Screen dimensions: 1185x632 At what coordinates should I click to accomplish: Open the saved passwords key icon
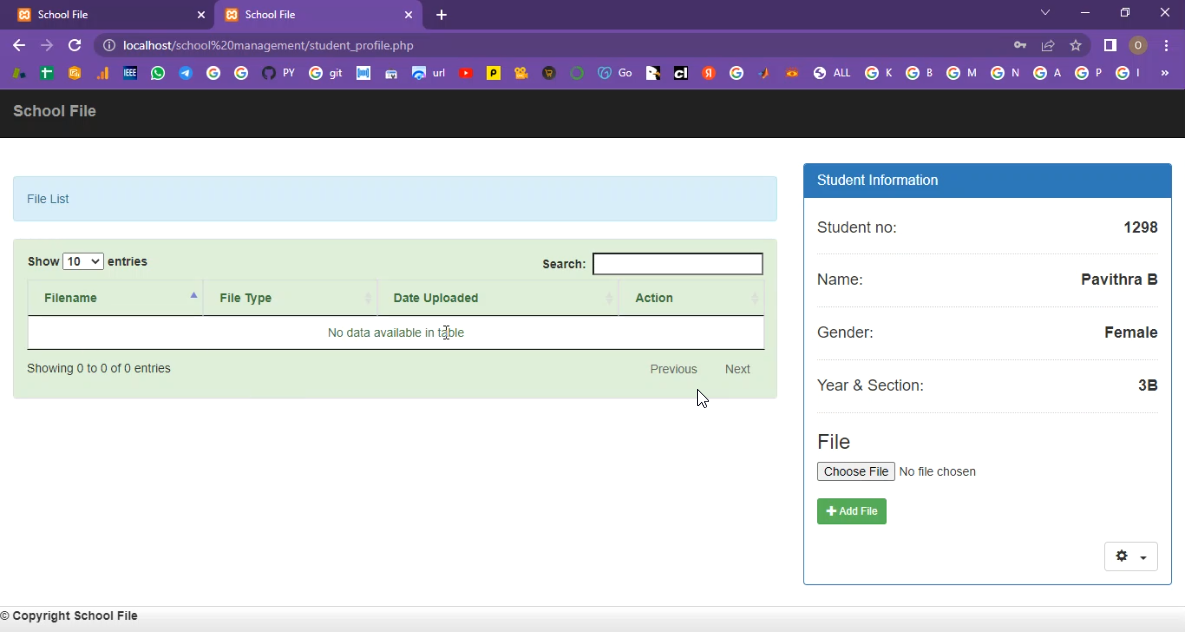1020,45
